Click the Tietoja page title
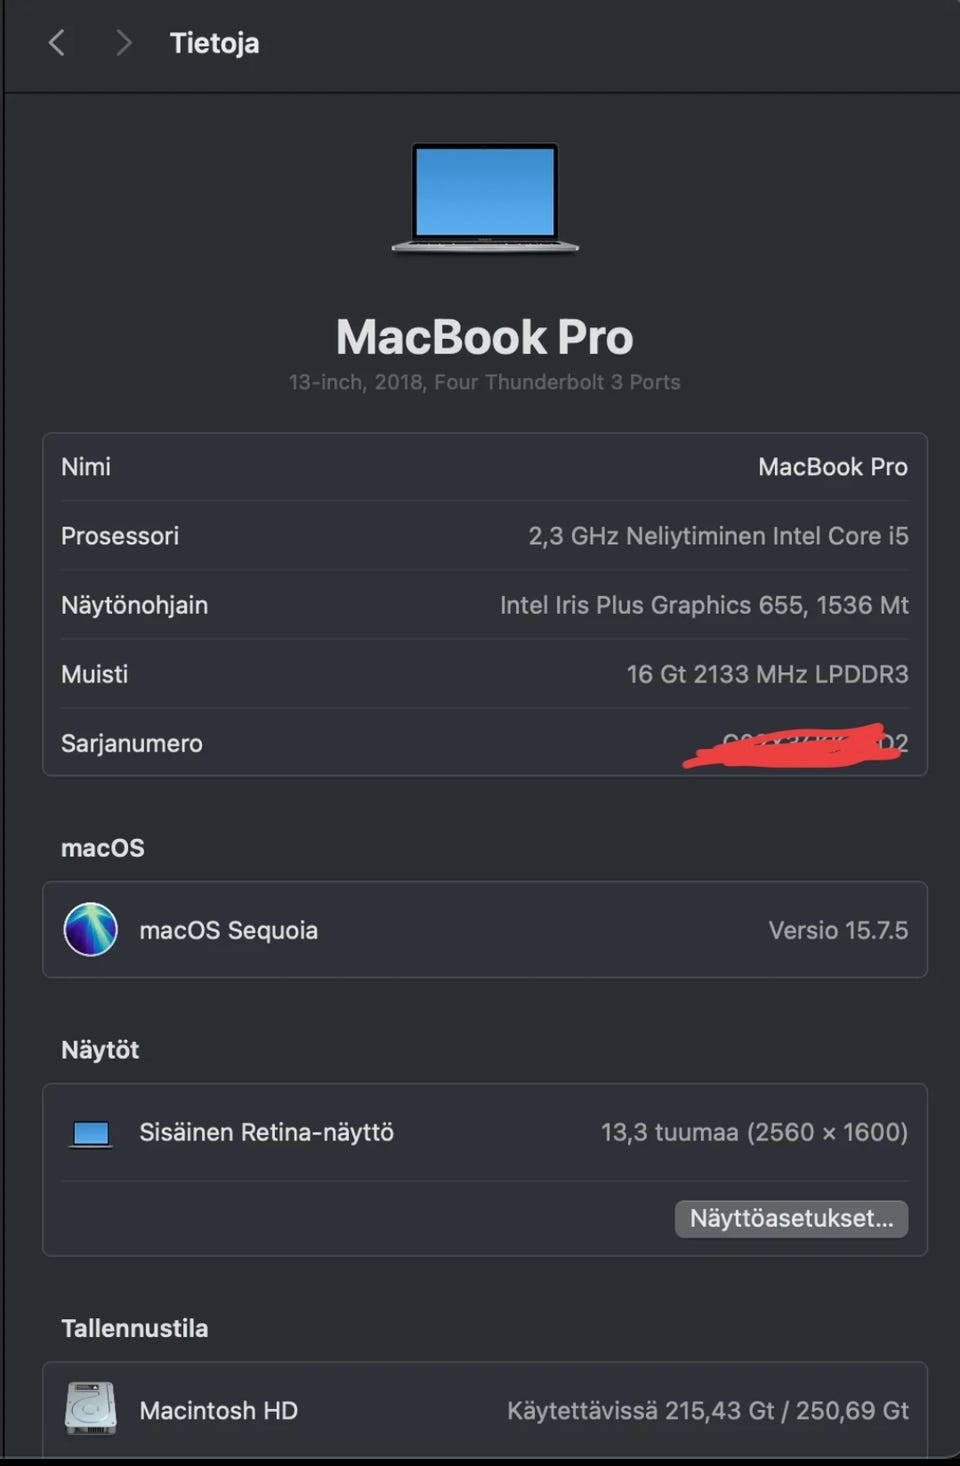The height and width of the screenshot is (1466, 960). tap(214, 43)
